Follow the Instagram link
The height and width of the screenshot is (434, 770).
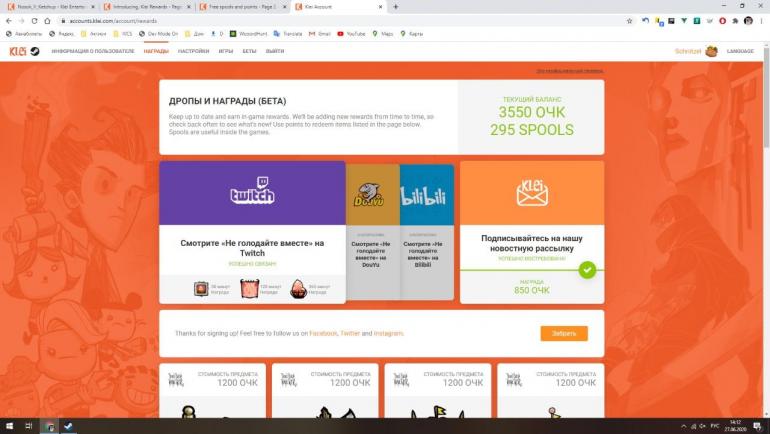pyautogui.click(x=388, y=333)
